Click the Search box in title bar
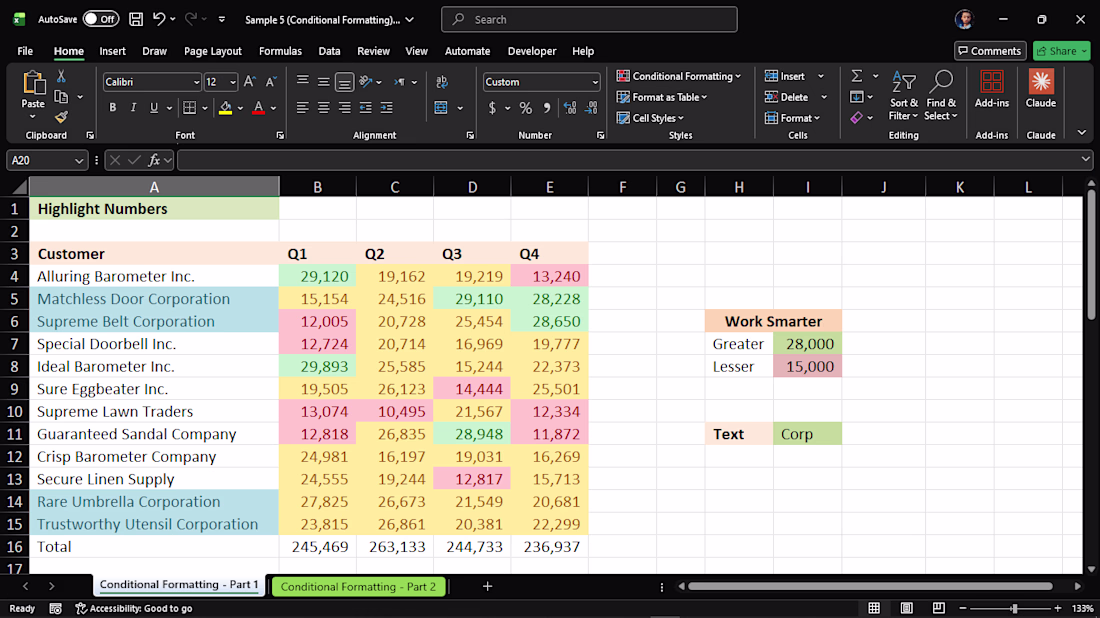This screenshot has height=618, width=1100. (589, 20)
